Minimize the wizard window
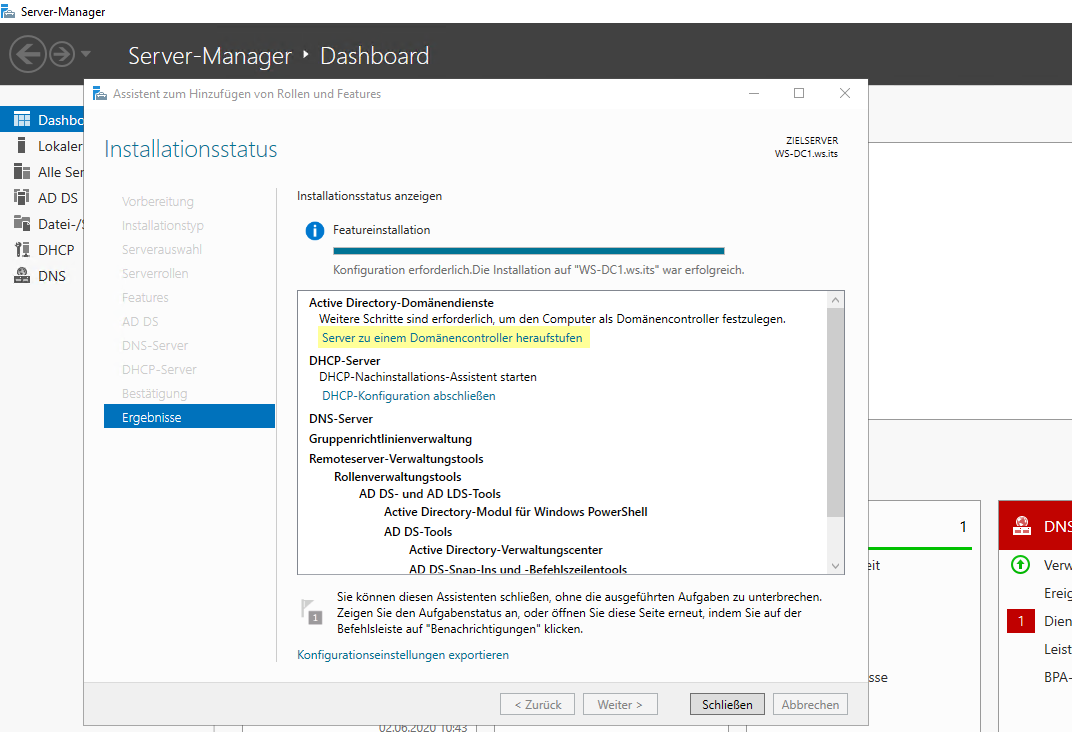The height and width of the screenshot is (732, 1072). pos(754,93)
